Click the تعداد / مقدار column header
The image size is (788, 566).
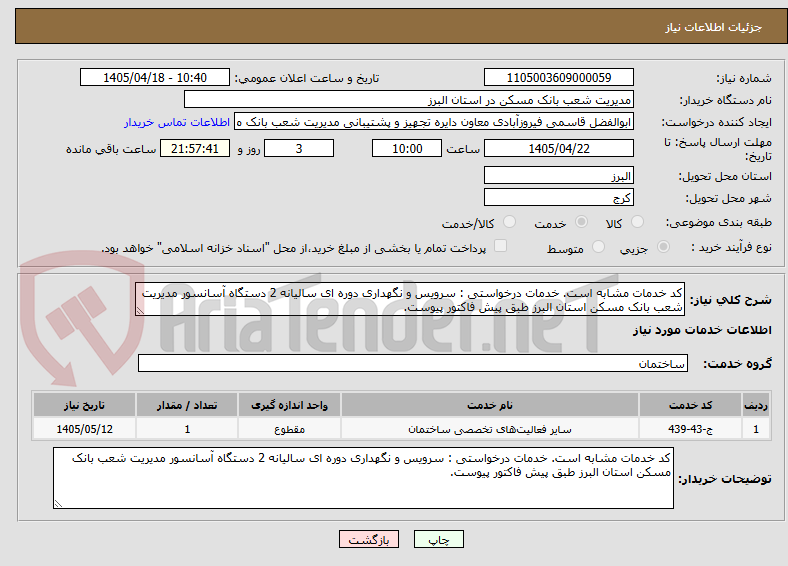(187, 405)
